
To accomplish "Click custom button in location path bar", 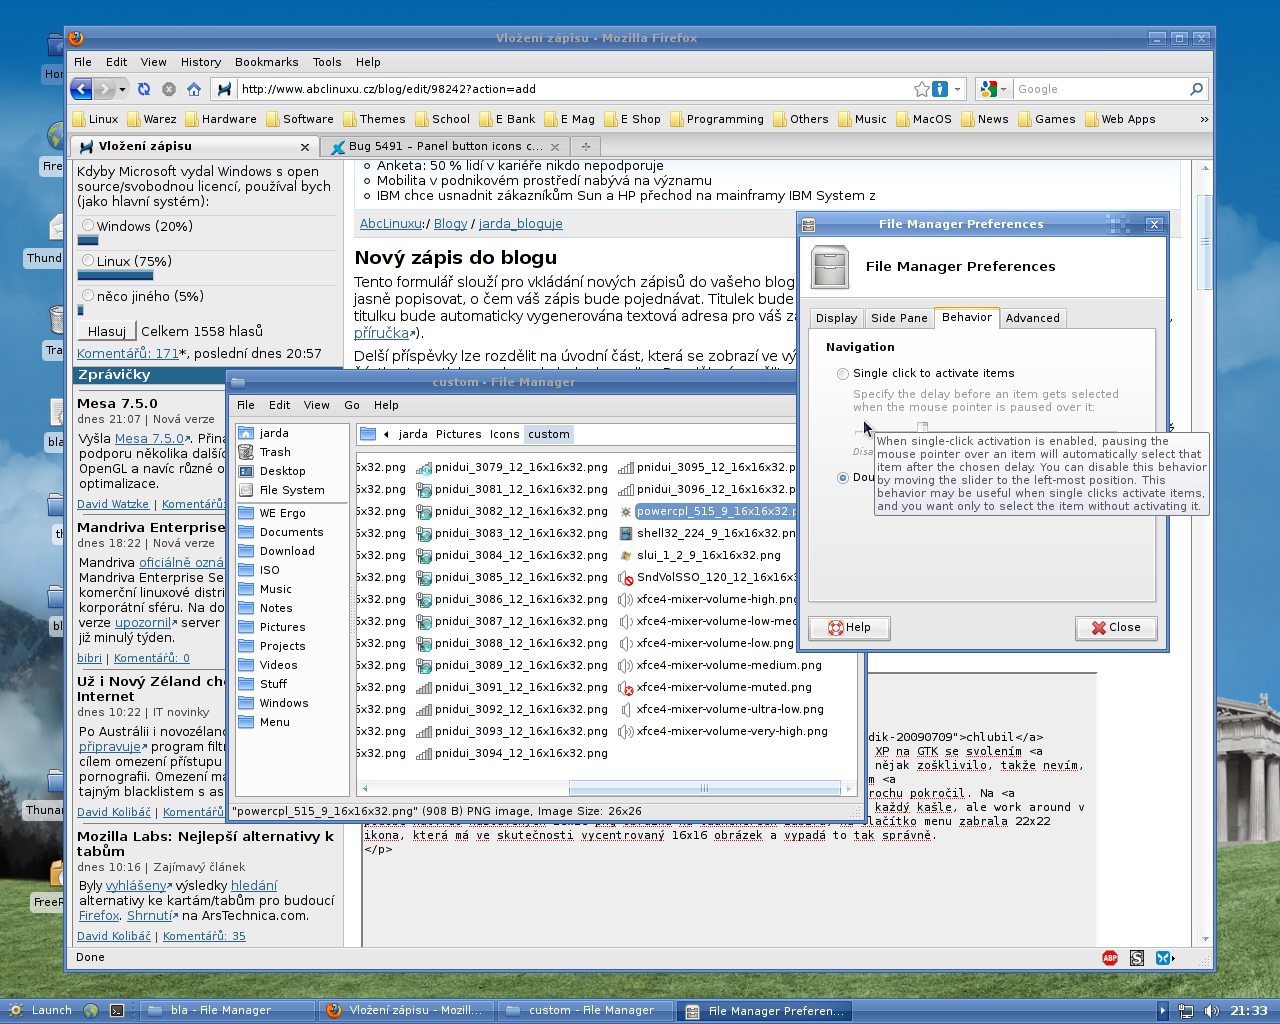I will (x=549, y=434).
